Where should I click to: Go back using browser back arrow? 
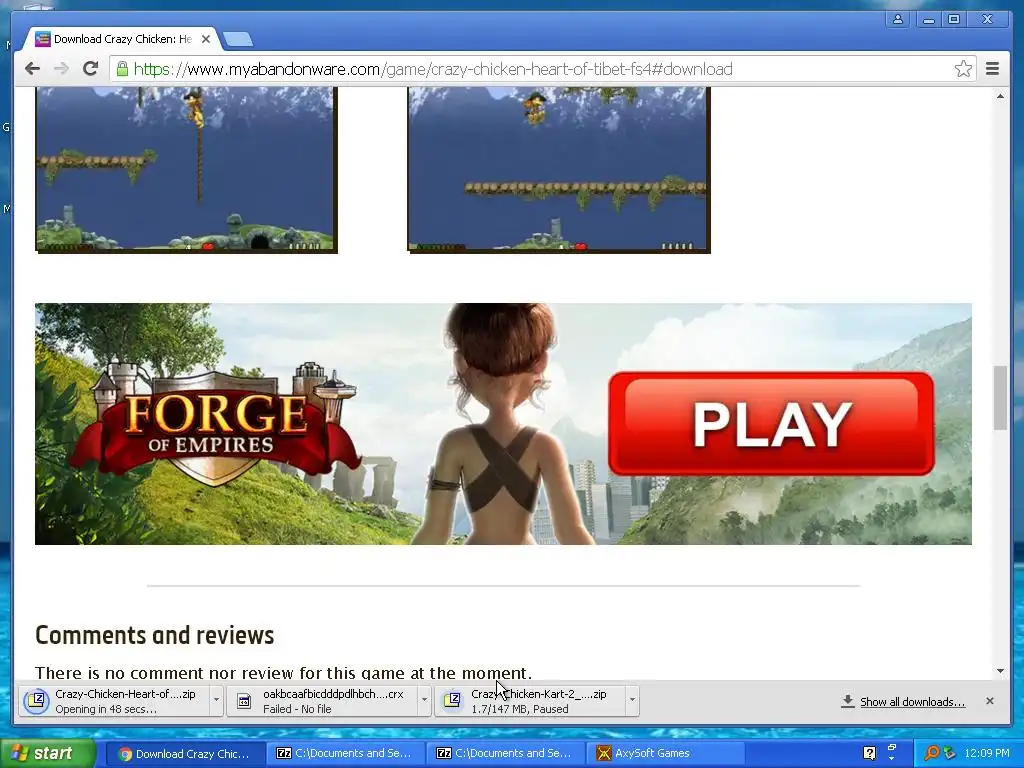pos(32,69)
